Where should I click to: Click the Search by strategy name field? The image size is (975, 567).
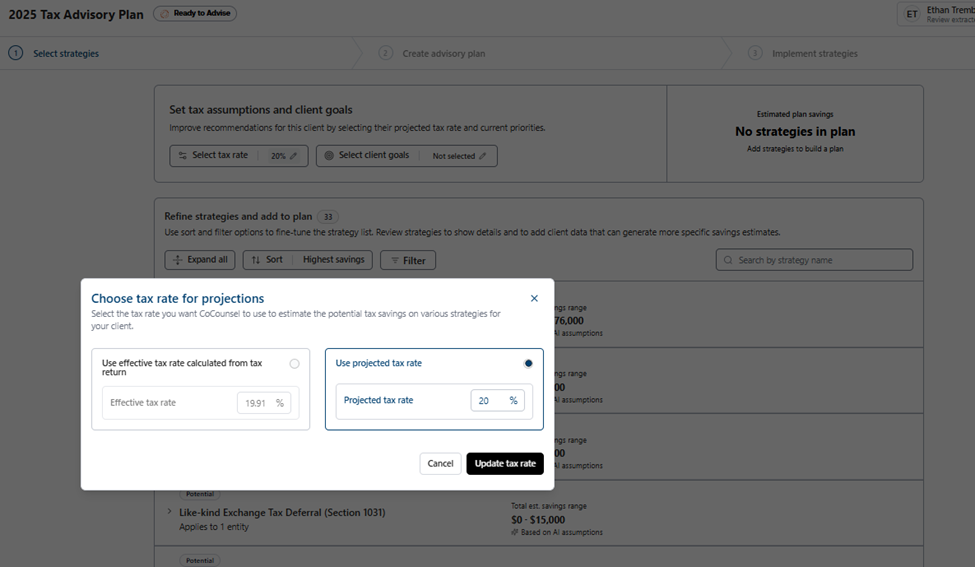click(820, 260)
